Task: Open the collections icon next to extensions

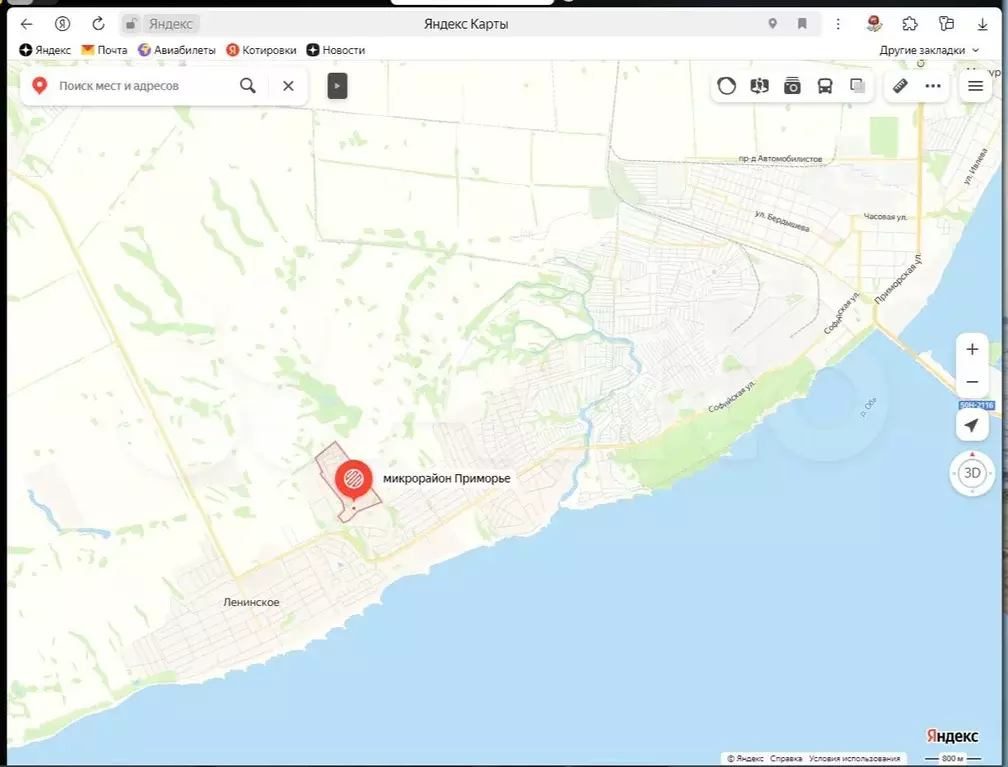Action: (946, 24)
